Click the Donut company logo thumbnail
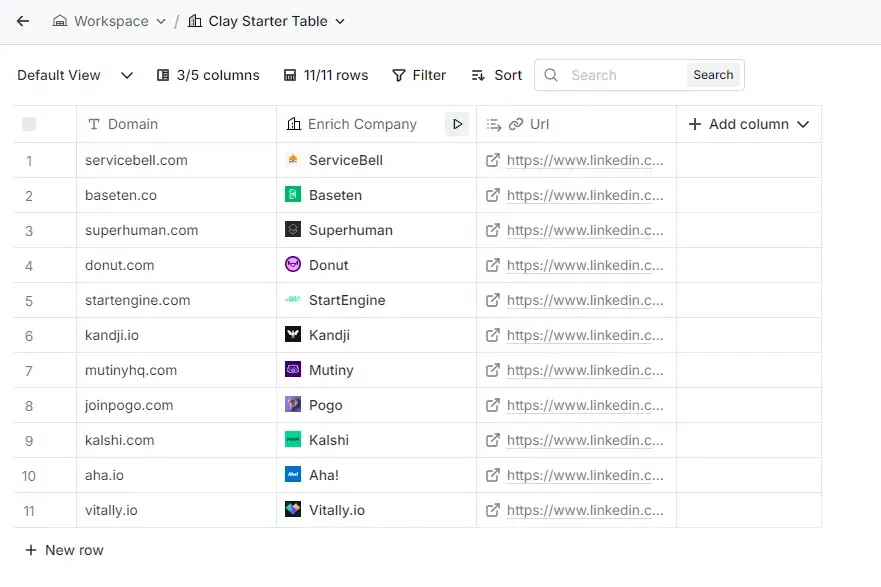881x587 pixels. point(293,265)
